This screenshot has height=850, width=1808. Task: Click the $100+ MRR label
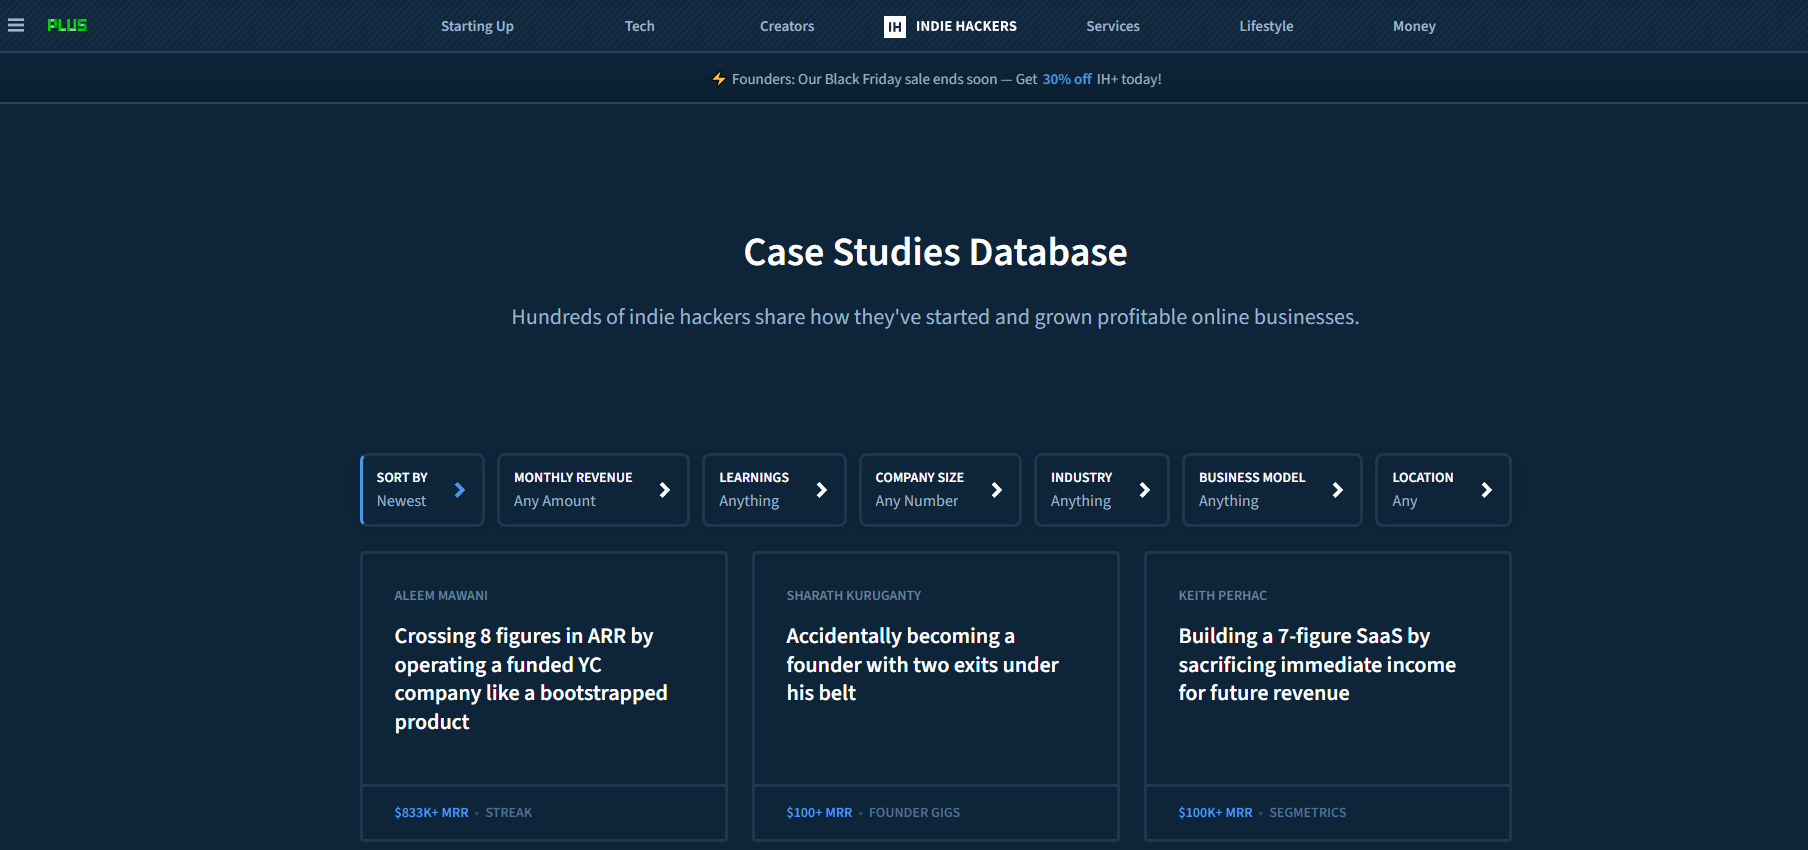pyautogui.click(x=819, y=813)
